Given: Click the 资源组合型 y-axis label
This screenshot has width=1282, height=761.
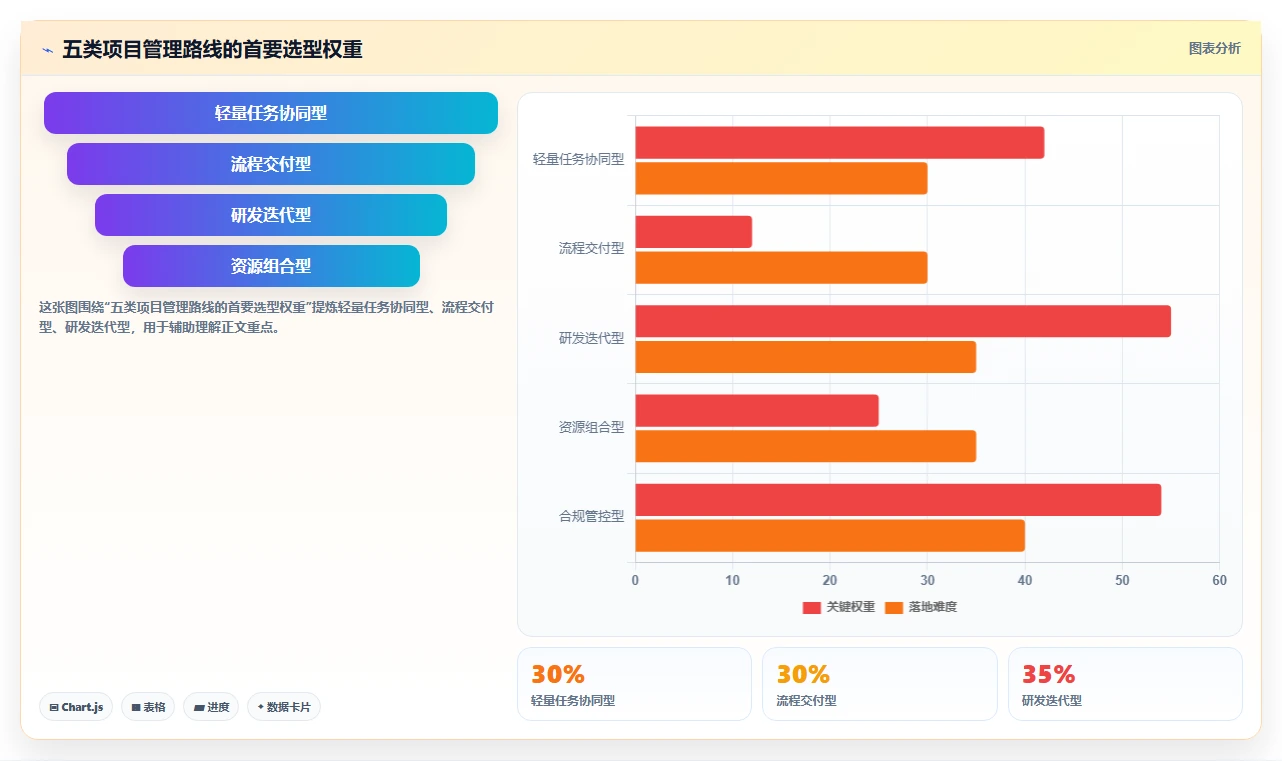Looking at the screenshot, I should [591, 427].
